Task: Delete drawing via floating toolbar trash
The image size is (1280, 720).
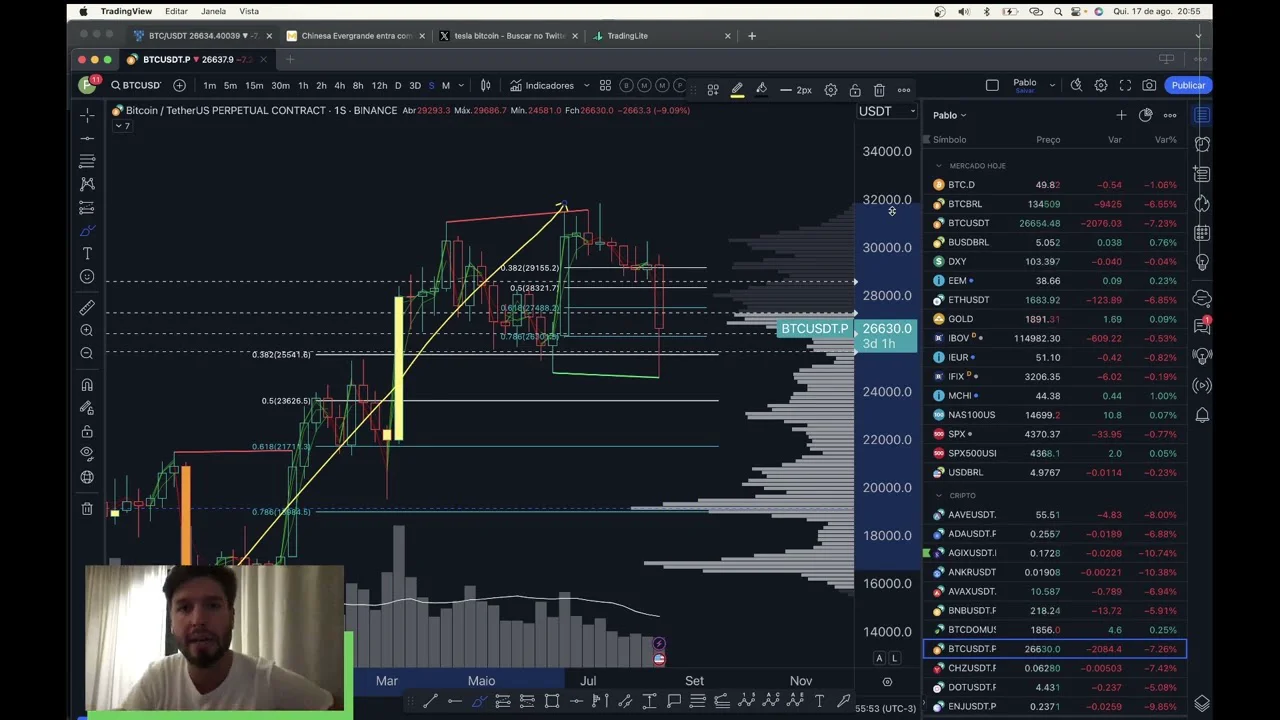Action: (x=879, y=90)
